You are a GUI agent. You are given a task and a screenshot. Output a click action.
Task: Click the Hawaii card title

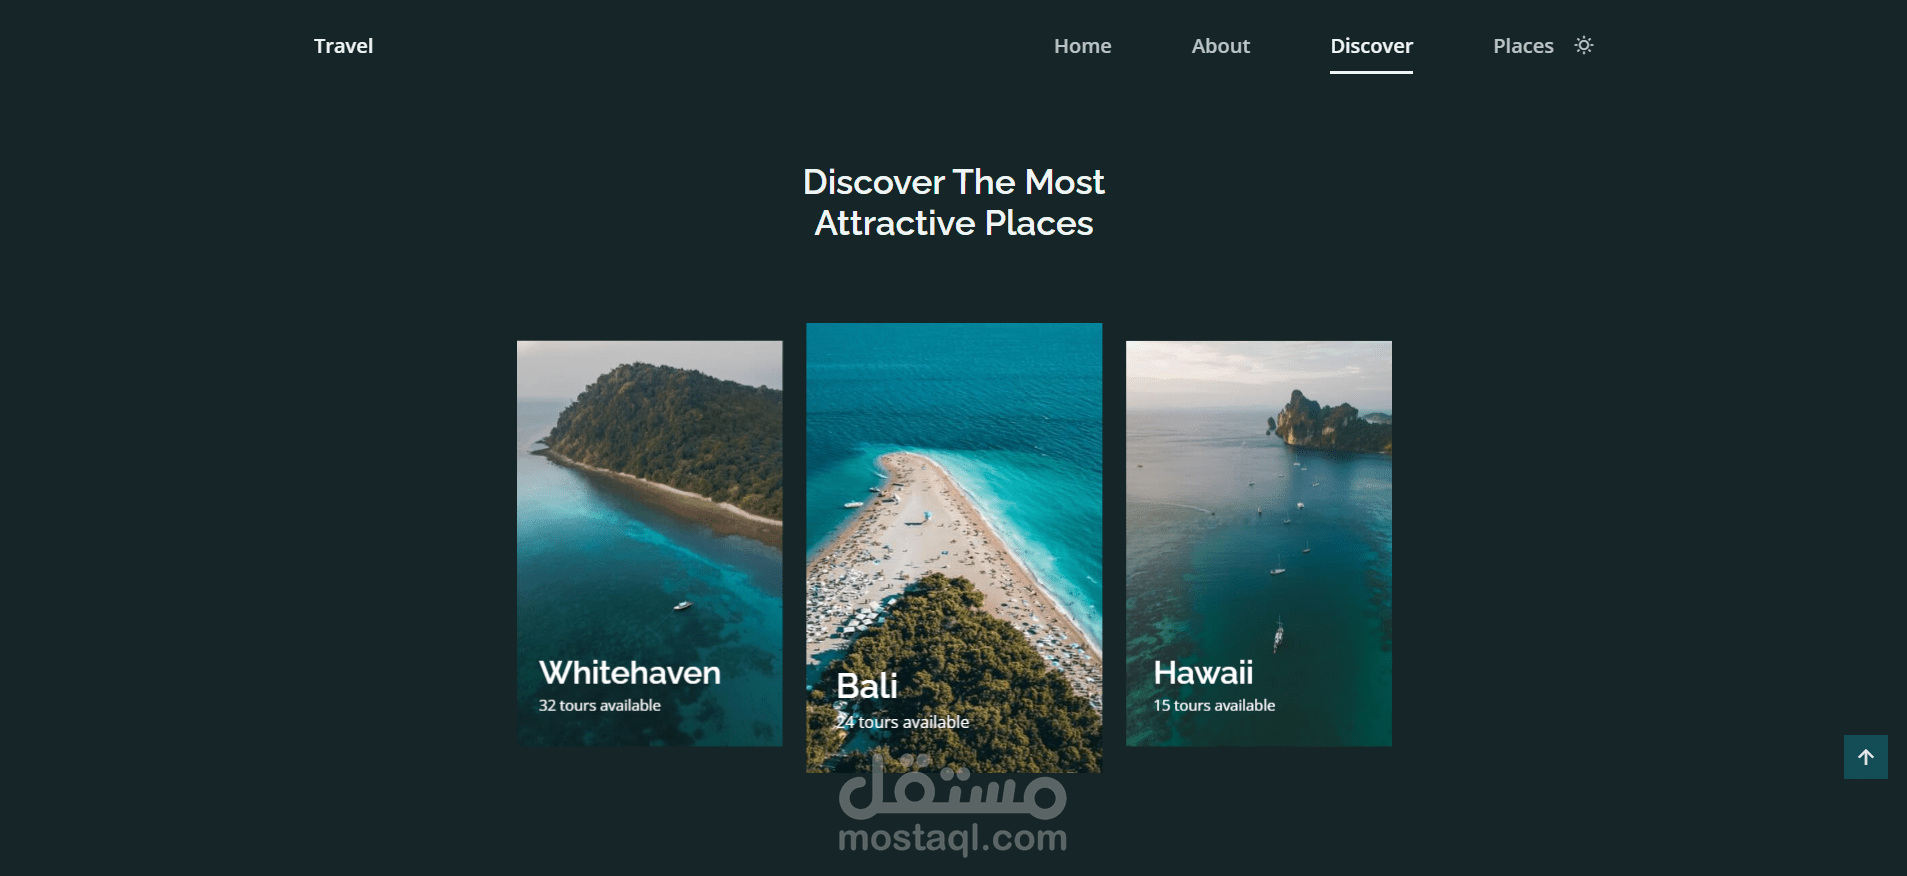tap(1203, 672)
